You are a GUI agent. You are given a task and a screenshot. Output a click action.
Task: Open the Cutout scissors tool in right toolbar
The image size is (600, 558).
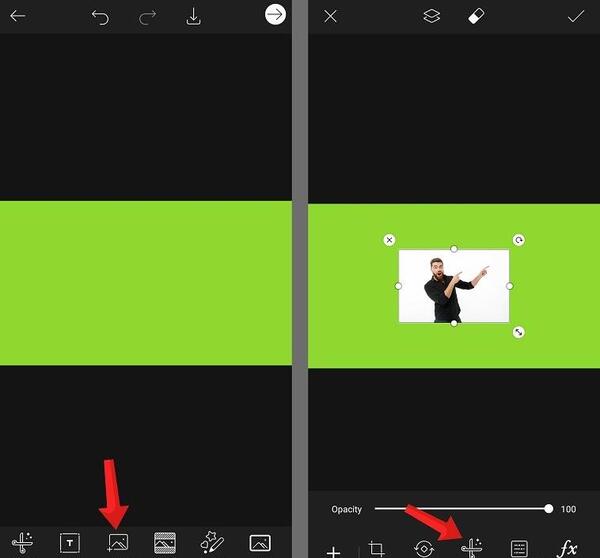(472, 548)
